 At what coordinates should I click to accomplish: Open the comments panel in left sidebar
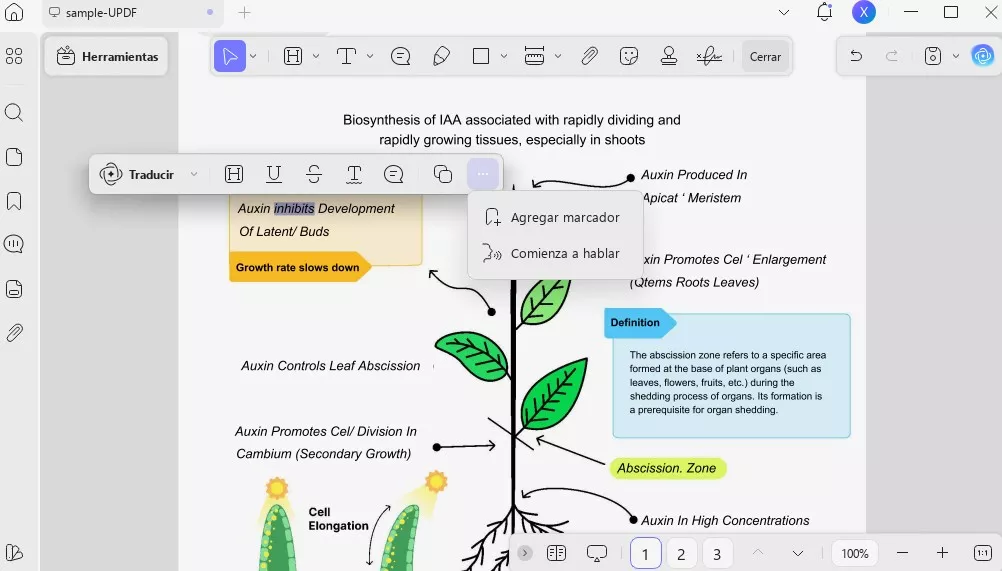point(14,244)
